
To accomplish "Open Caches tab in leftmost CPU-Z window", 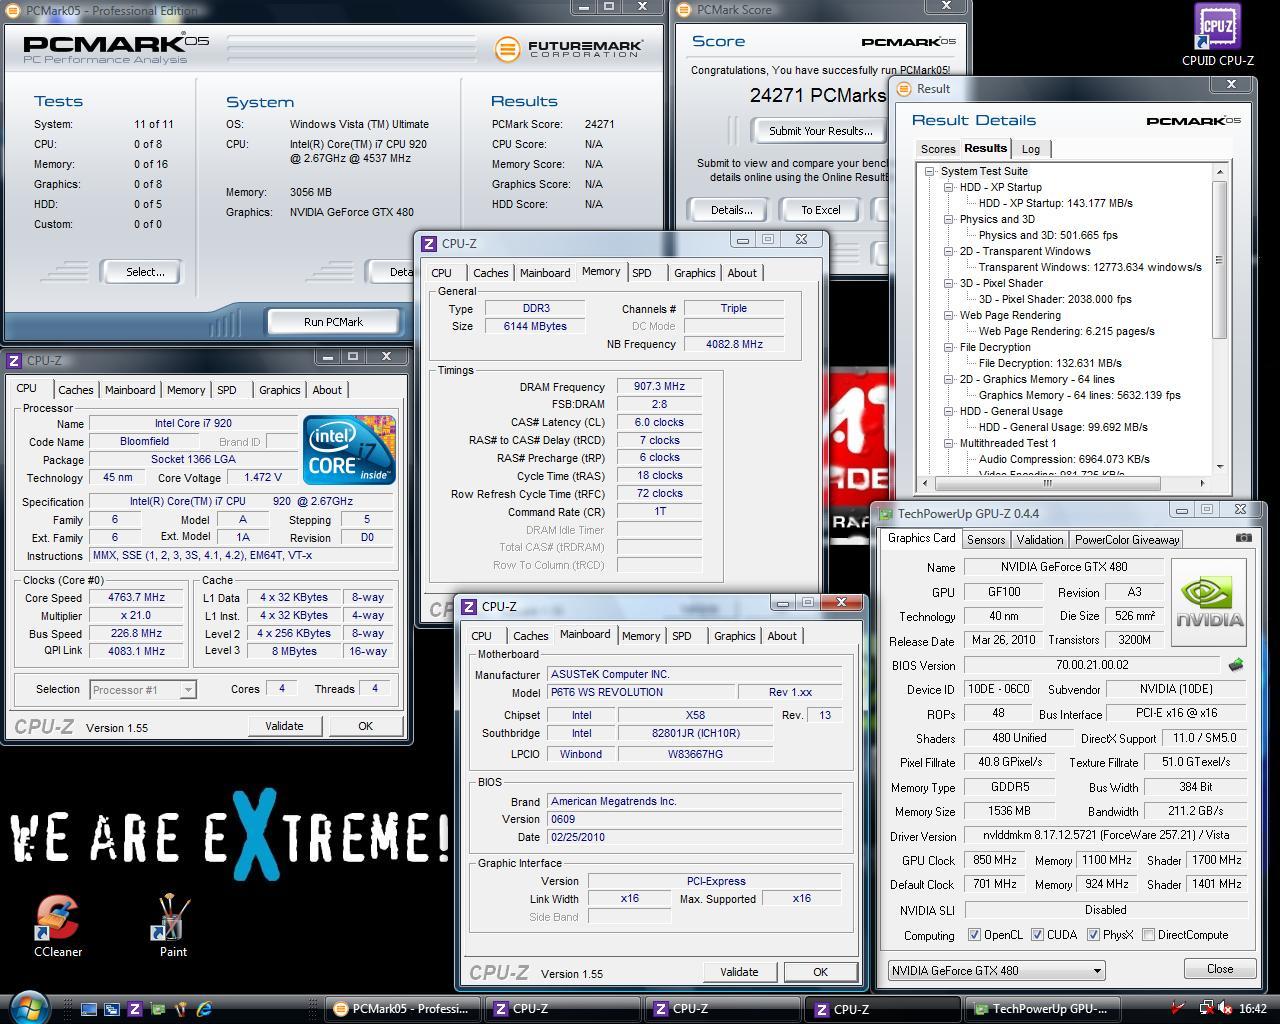I will (75, 390).
